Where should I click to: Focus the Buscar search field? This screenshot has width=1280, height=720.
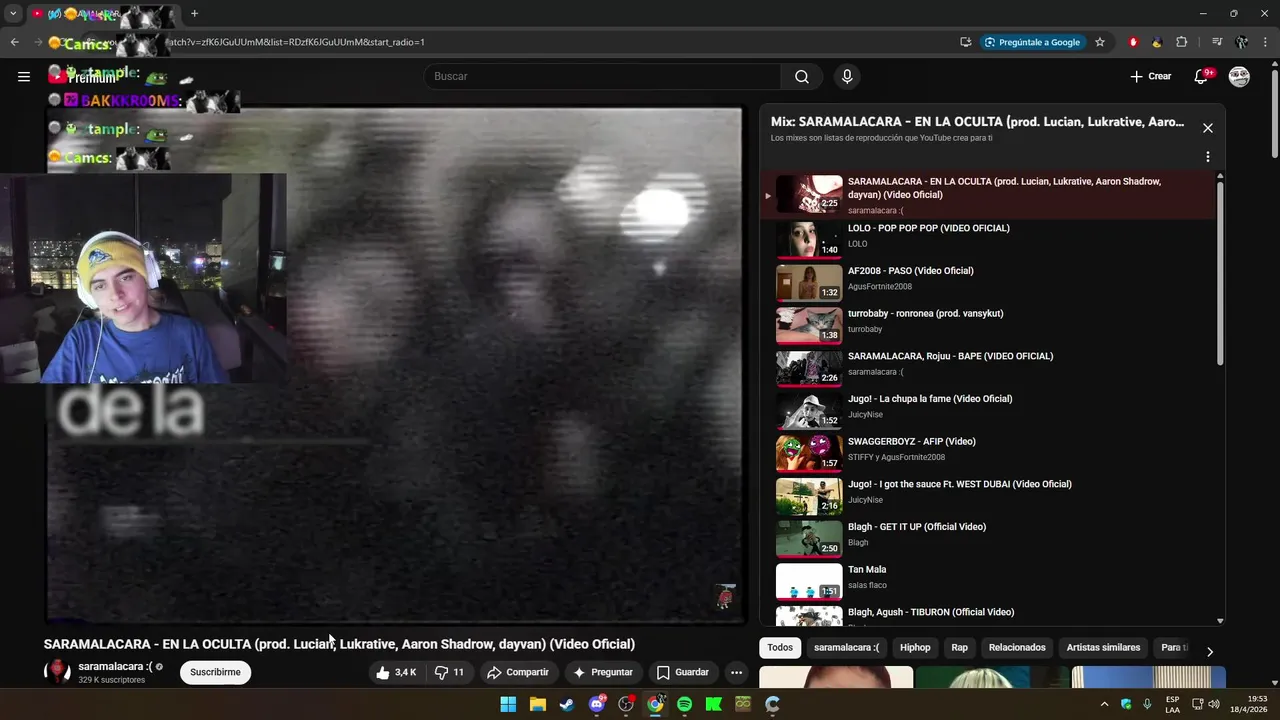602,76
